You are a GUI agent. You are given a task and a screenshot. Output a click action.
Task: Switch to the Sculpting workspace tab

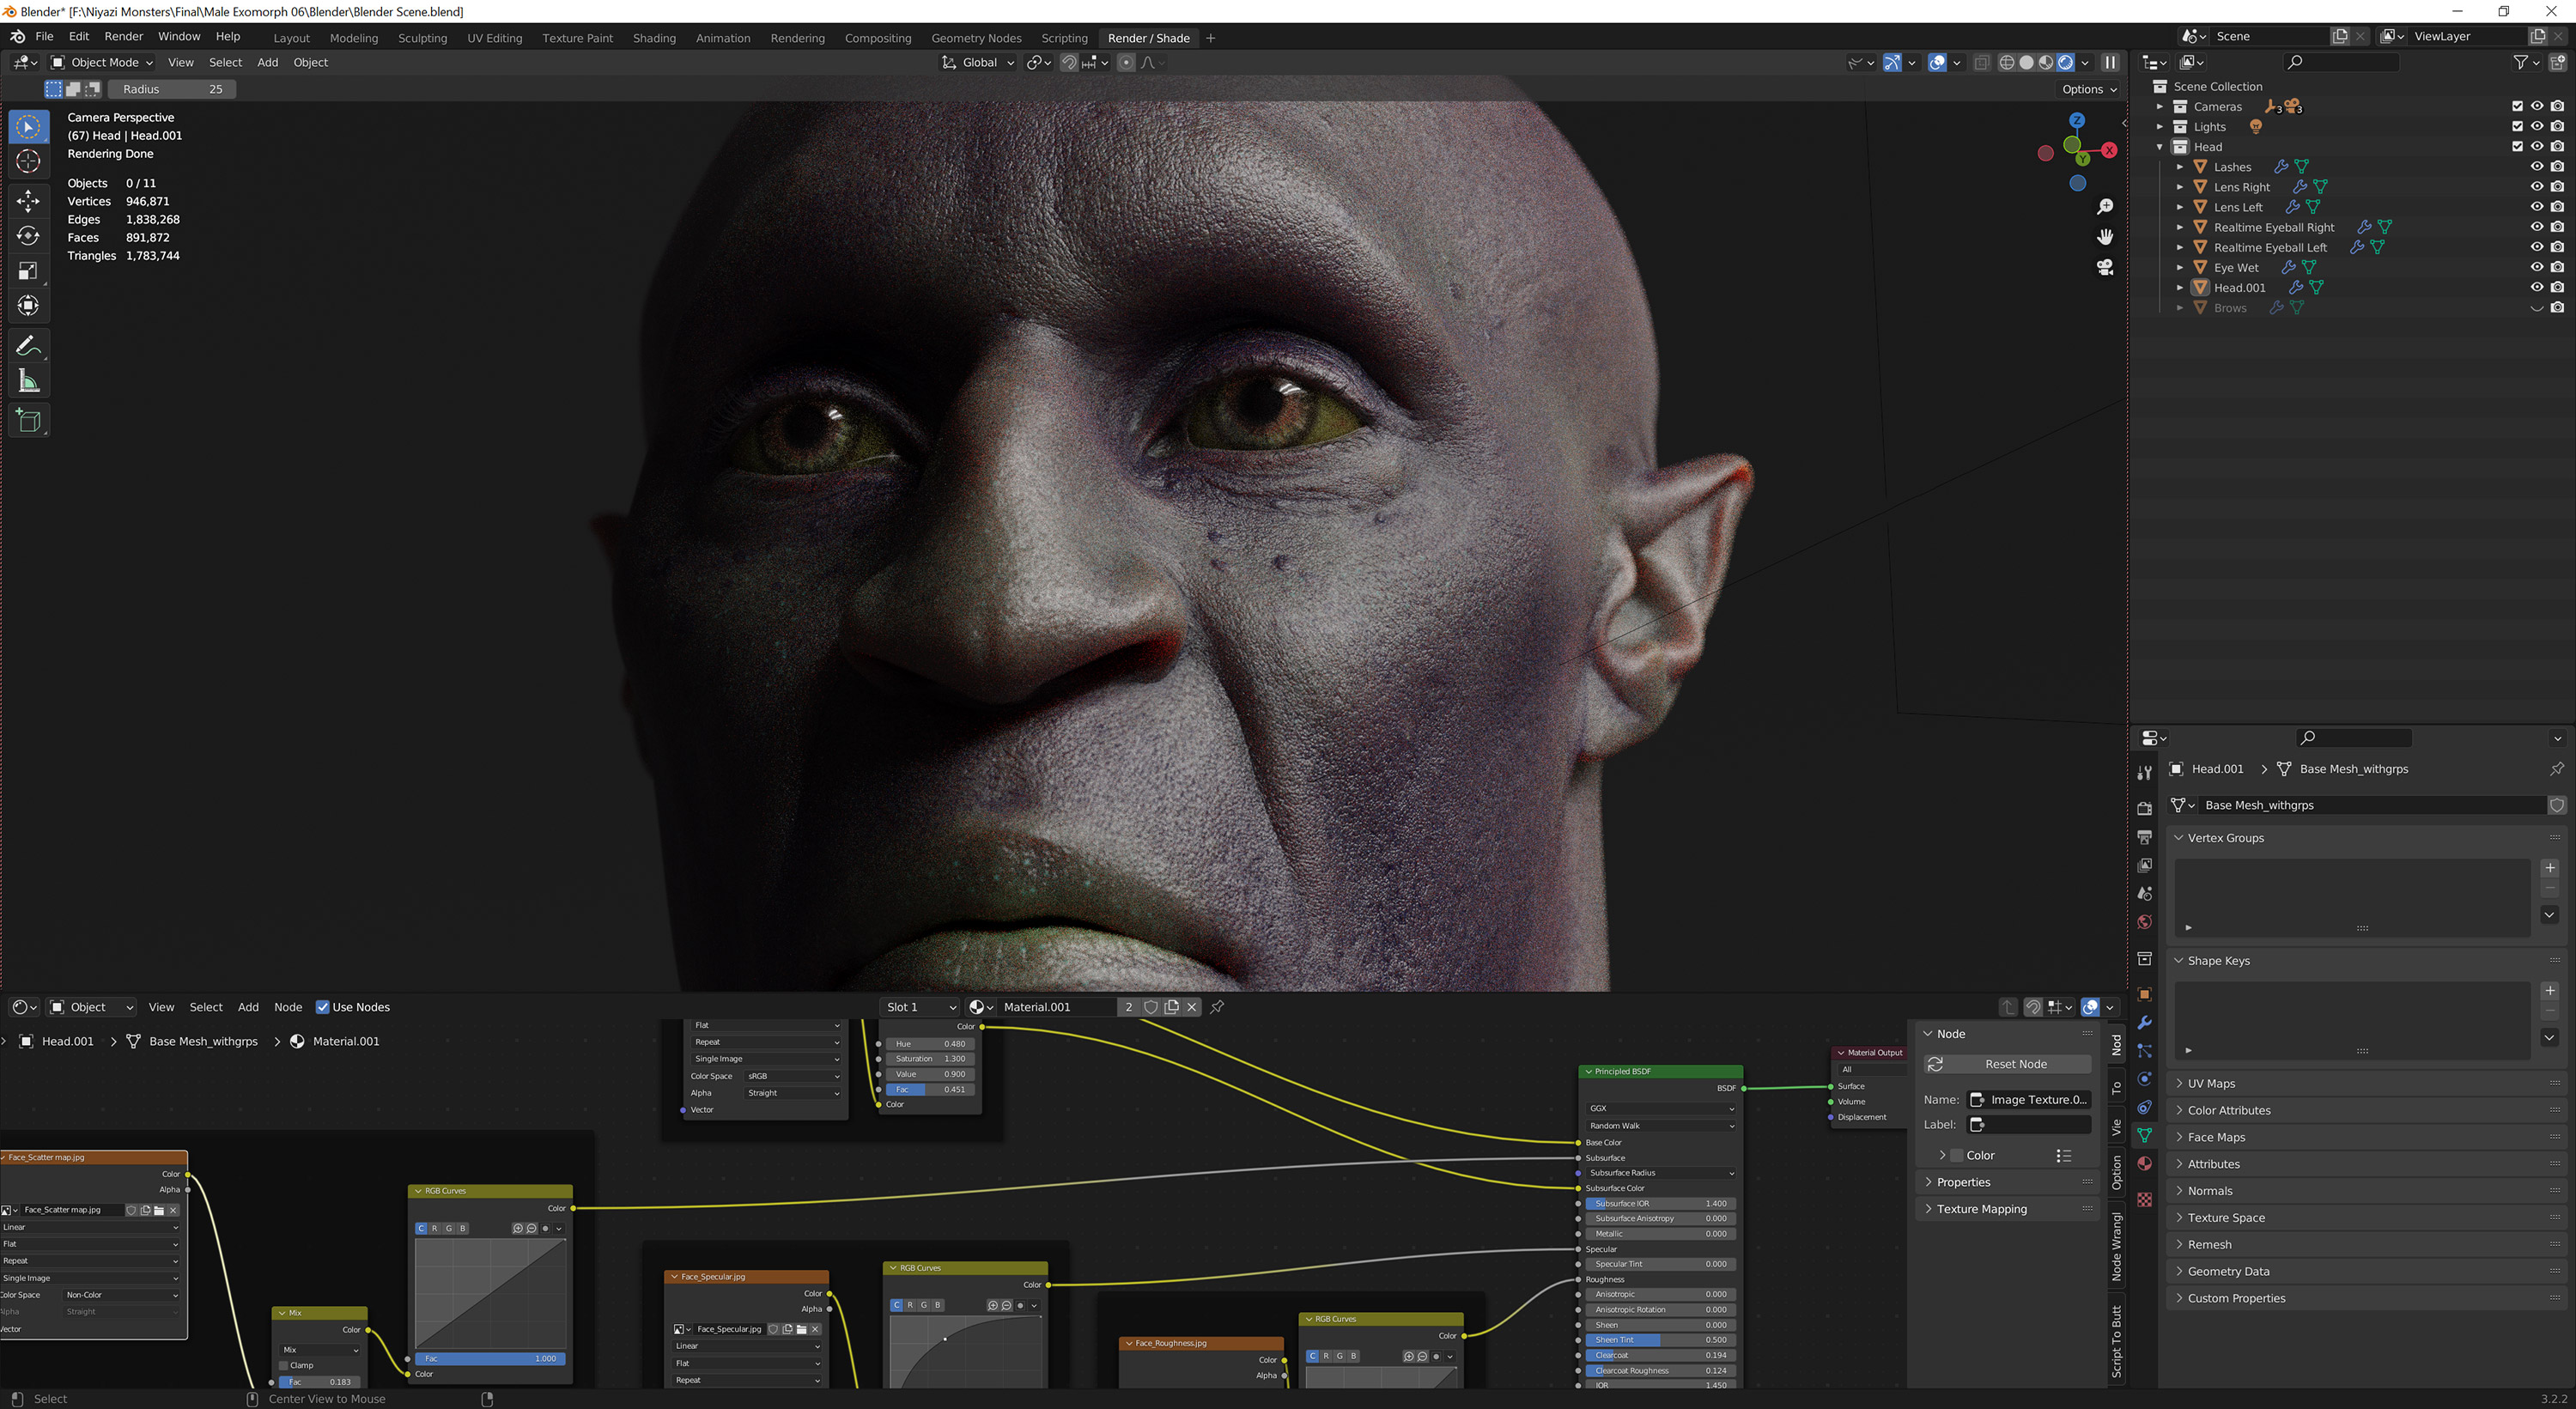(422, 38)
